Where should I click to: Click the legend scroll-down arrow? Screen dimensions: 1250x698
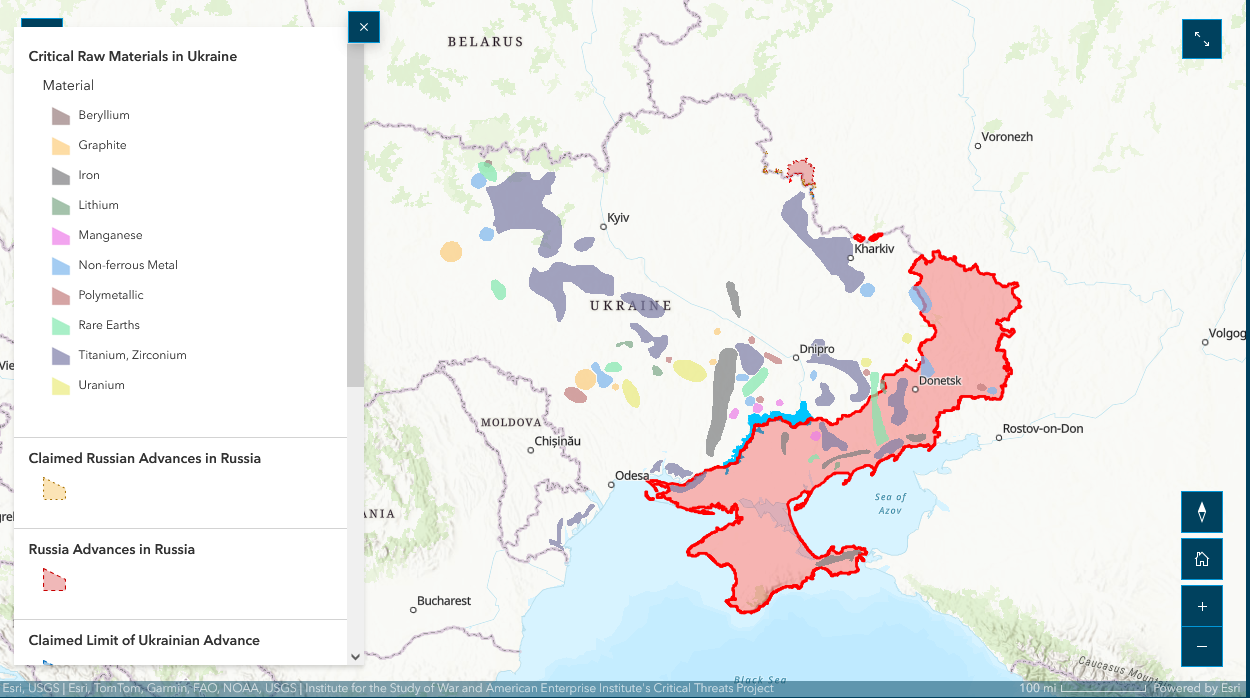click(355, 657)
